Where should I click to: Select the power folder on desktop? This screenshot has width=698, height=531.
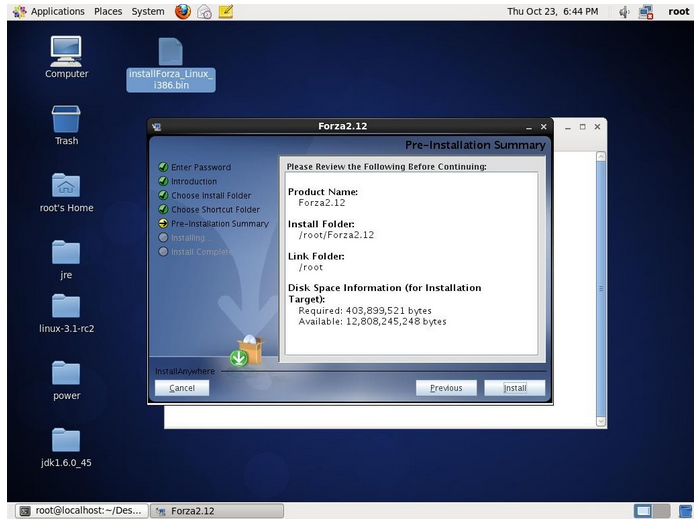66,381
